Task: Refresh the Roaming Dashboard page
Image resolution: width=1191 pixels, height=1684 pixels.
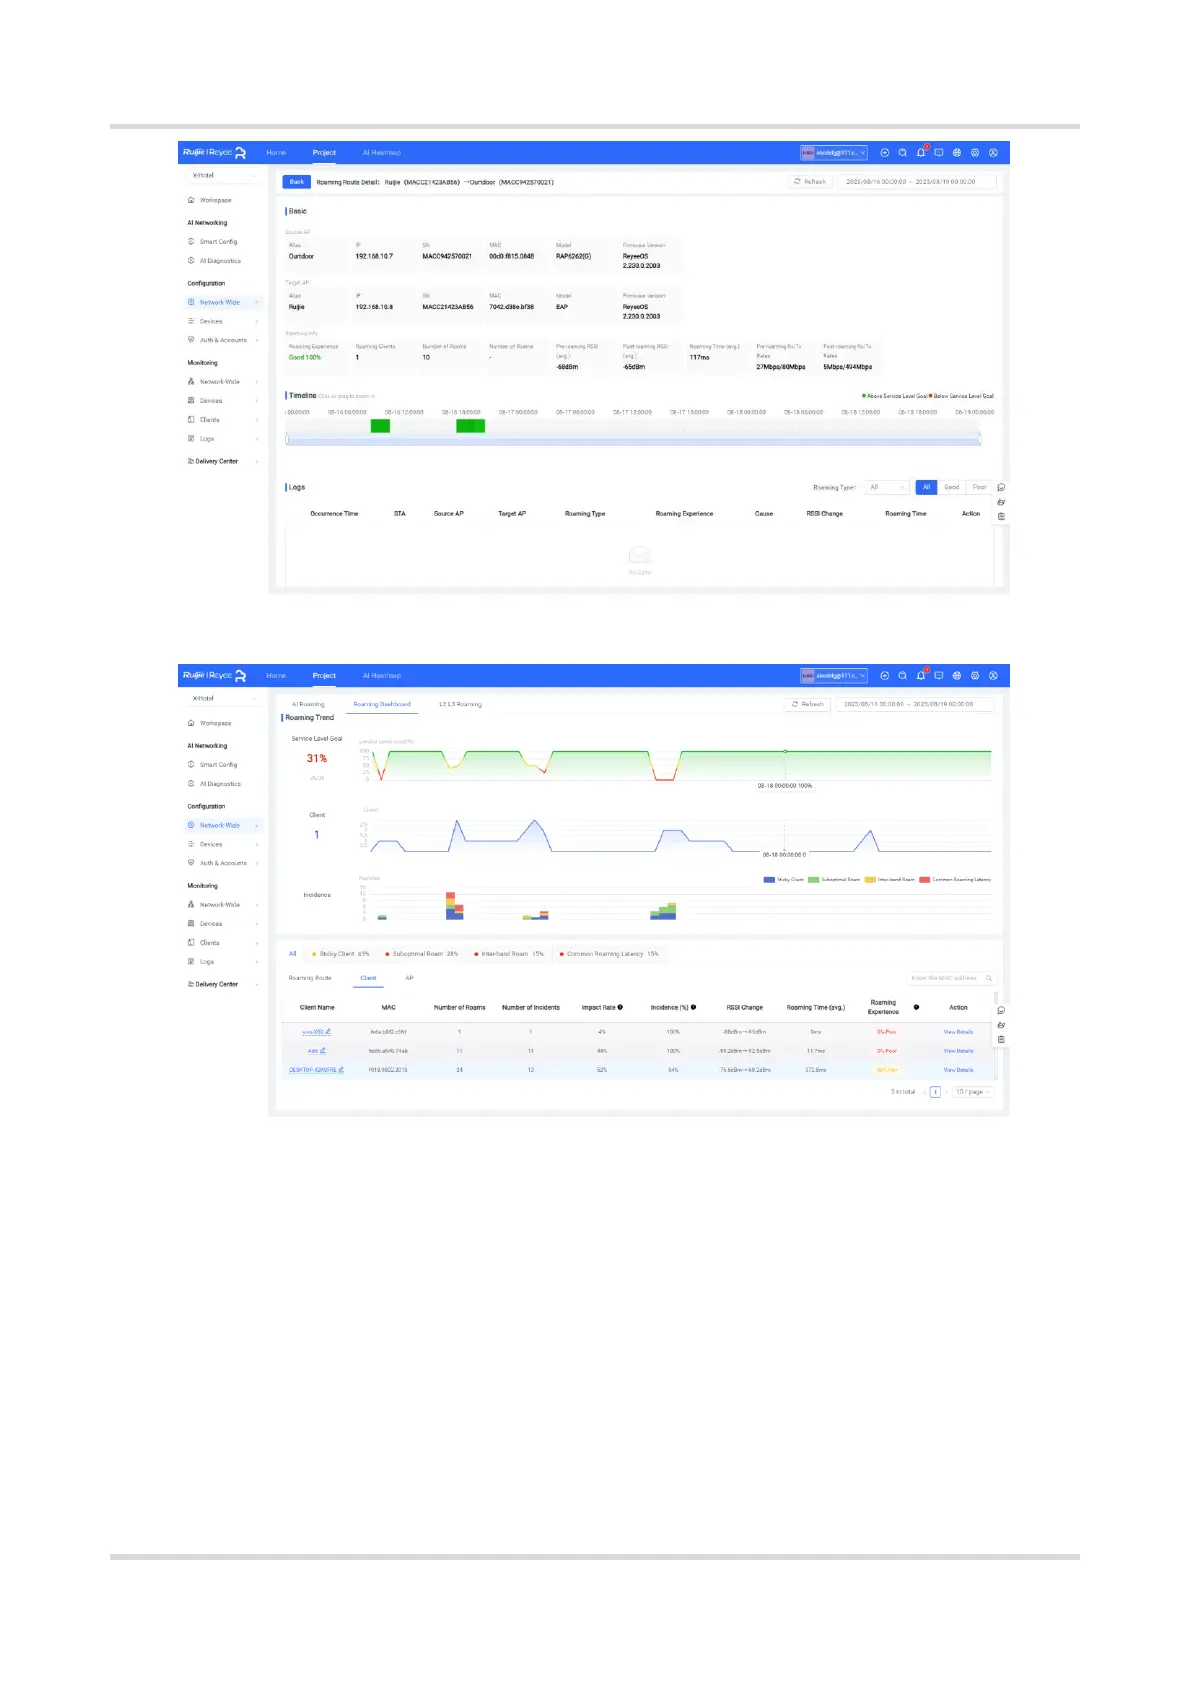Action: (x=808, y=704)
